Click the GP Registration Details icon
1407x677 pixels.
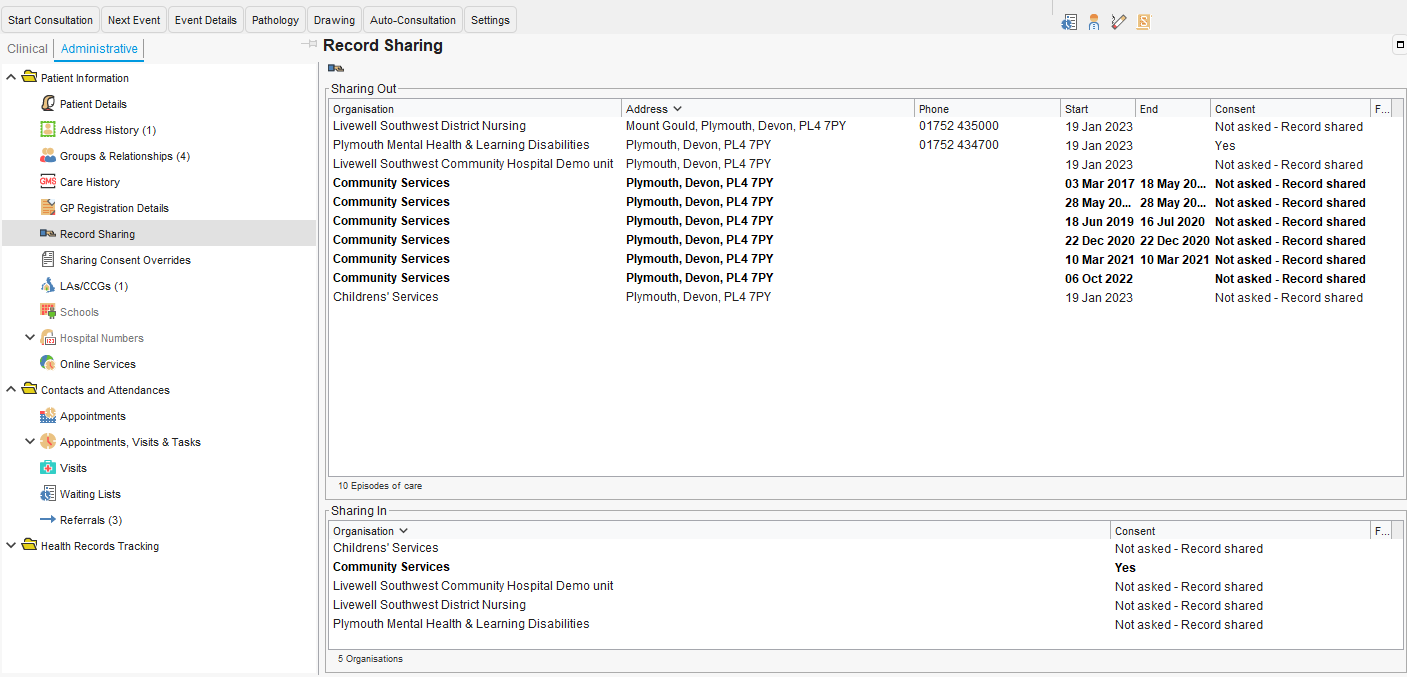point(48,208)
